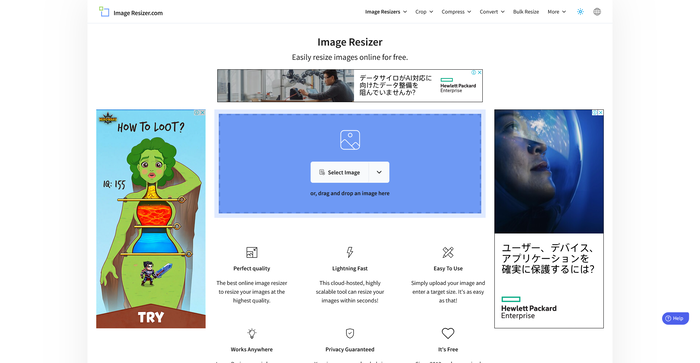Click the Easy To Use heading
Viewport: 700px width, 363px height.
(448, 268)
